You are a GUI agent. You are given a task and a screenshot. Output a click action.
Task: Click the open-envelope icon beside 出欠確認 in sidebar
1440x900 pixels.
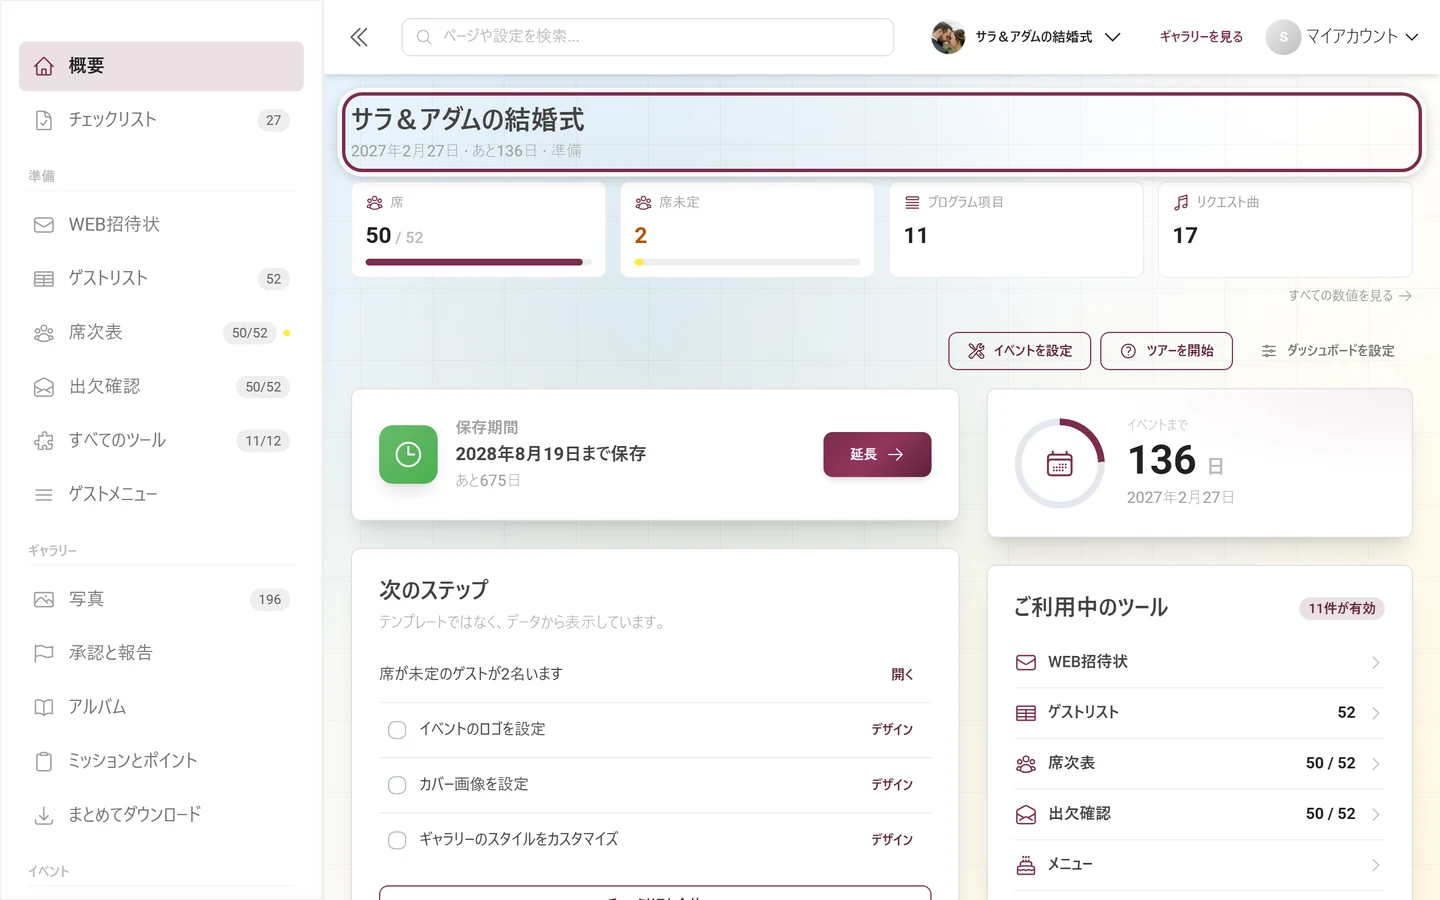(44, 387)
